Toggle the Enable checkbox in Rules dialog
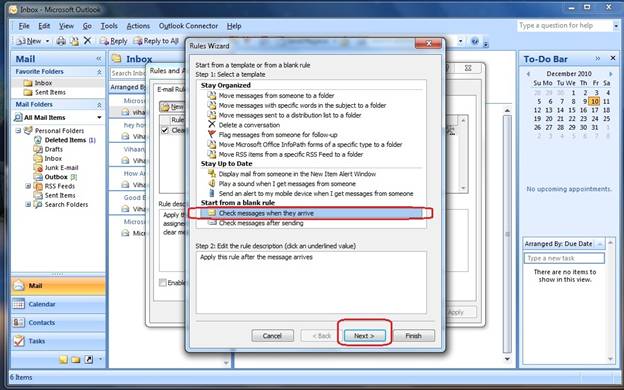This screenshot has width=624, height=390. tap(163, 283)
